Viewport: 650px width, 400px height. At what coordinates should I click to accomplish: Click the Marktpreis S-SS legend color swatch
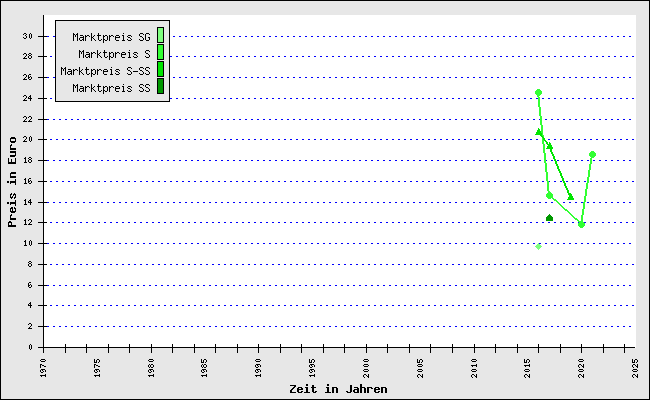(160, 69)
